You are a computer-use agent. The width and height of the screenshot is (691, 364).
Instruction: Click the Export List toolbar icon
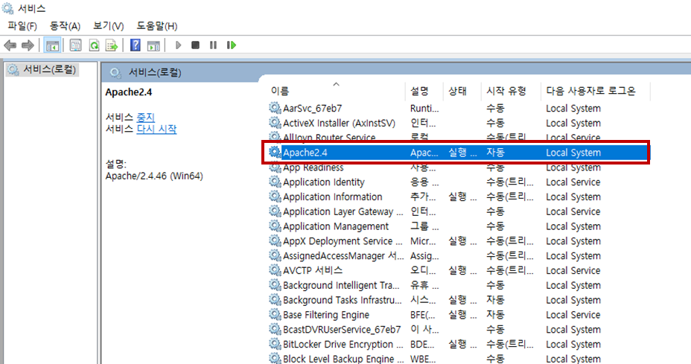coord(111,45)
